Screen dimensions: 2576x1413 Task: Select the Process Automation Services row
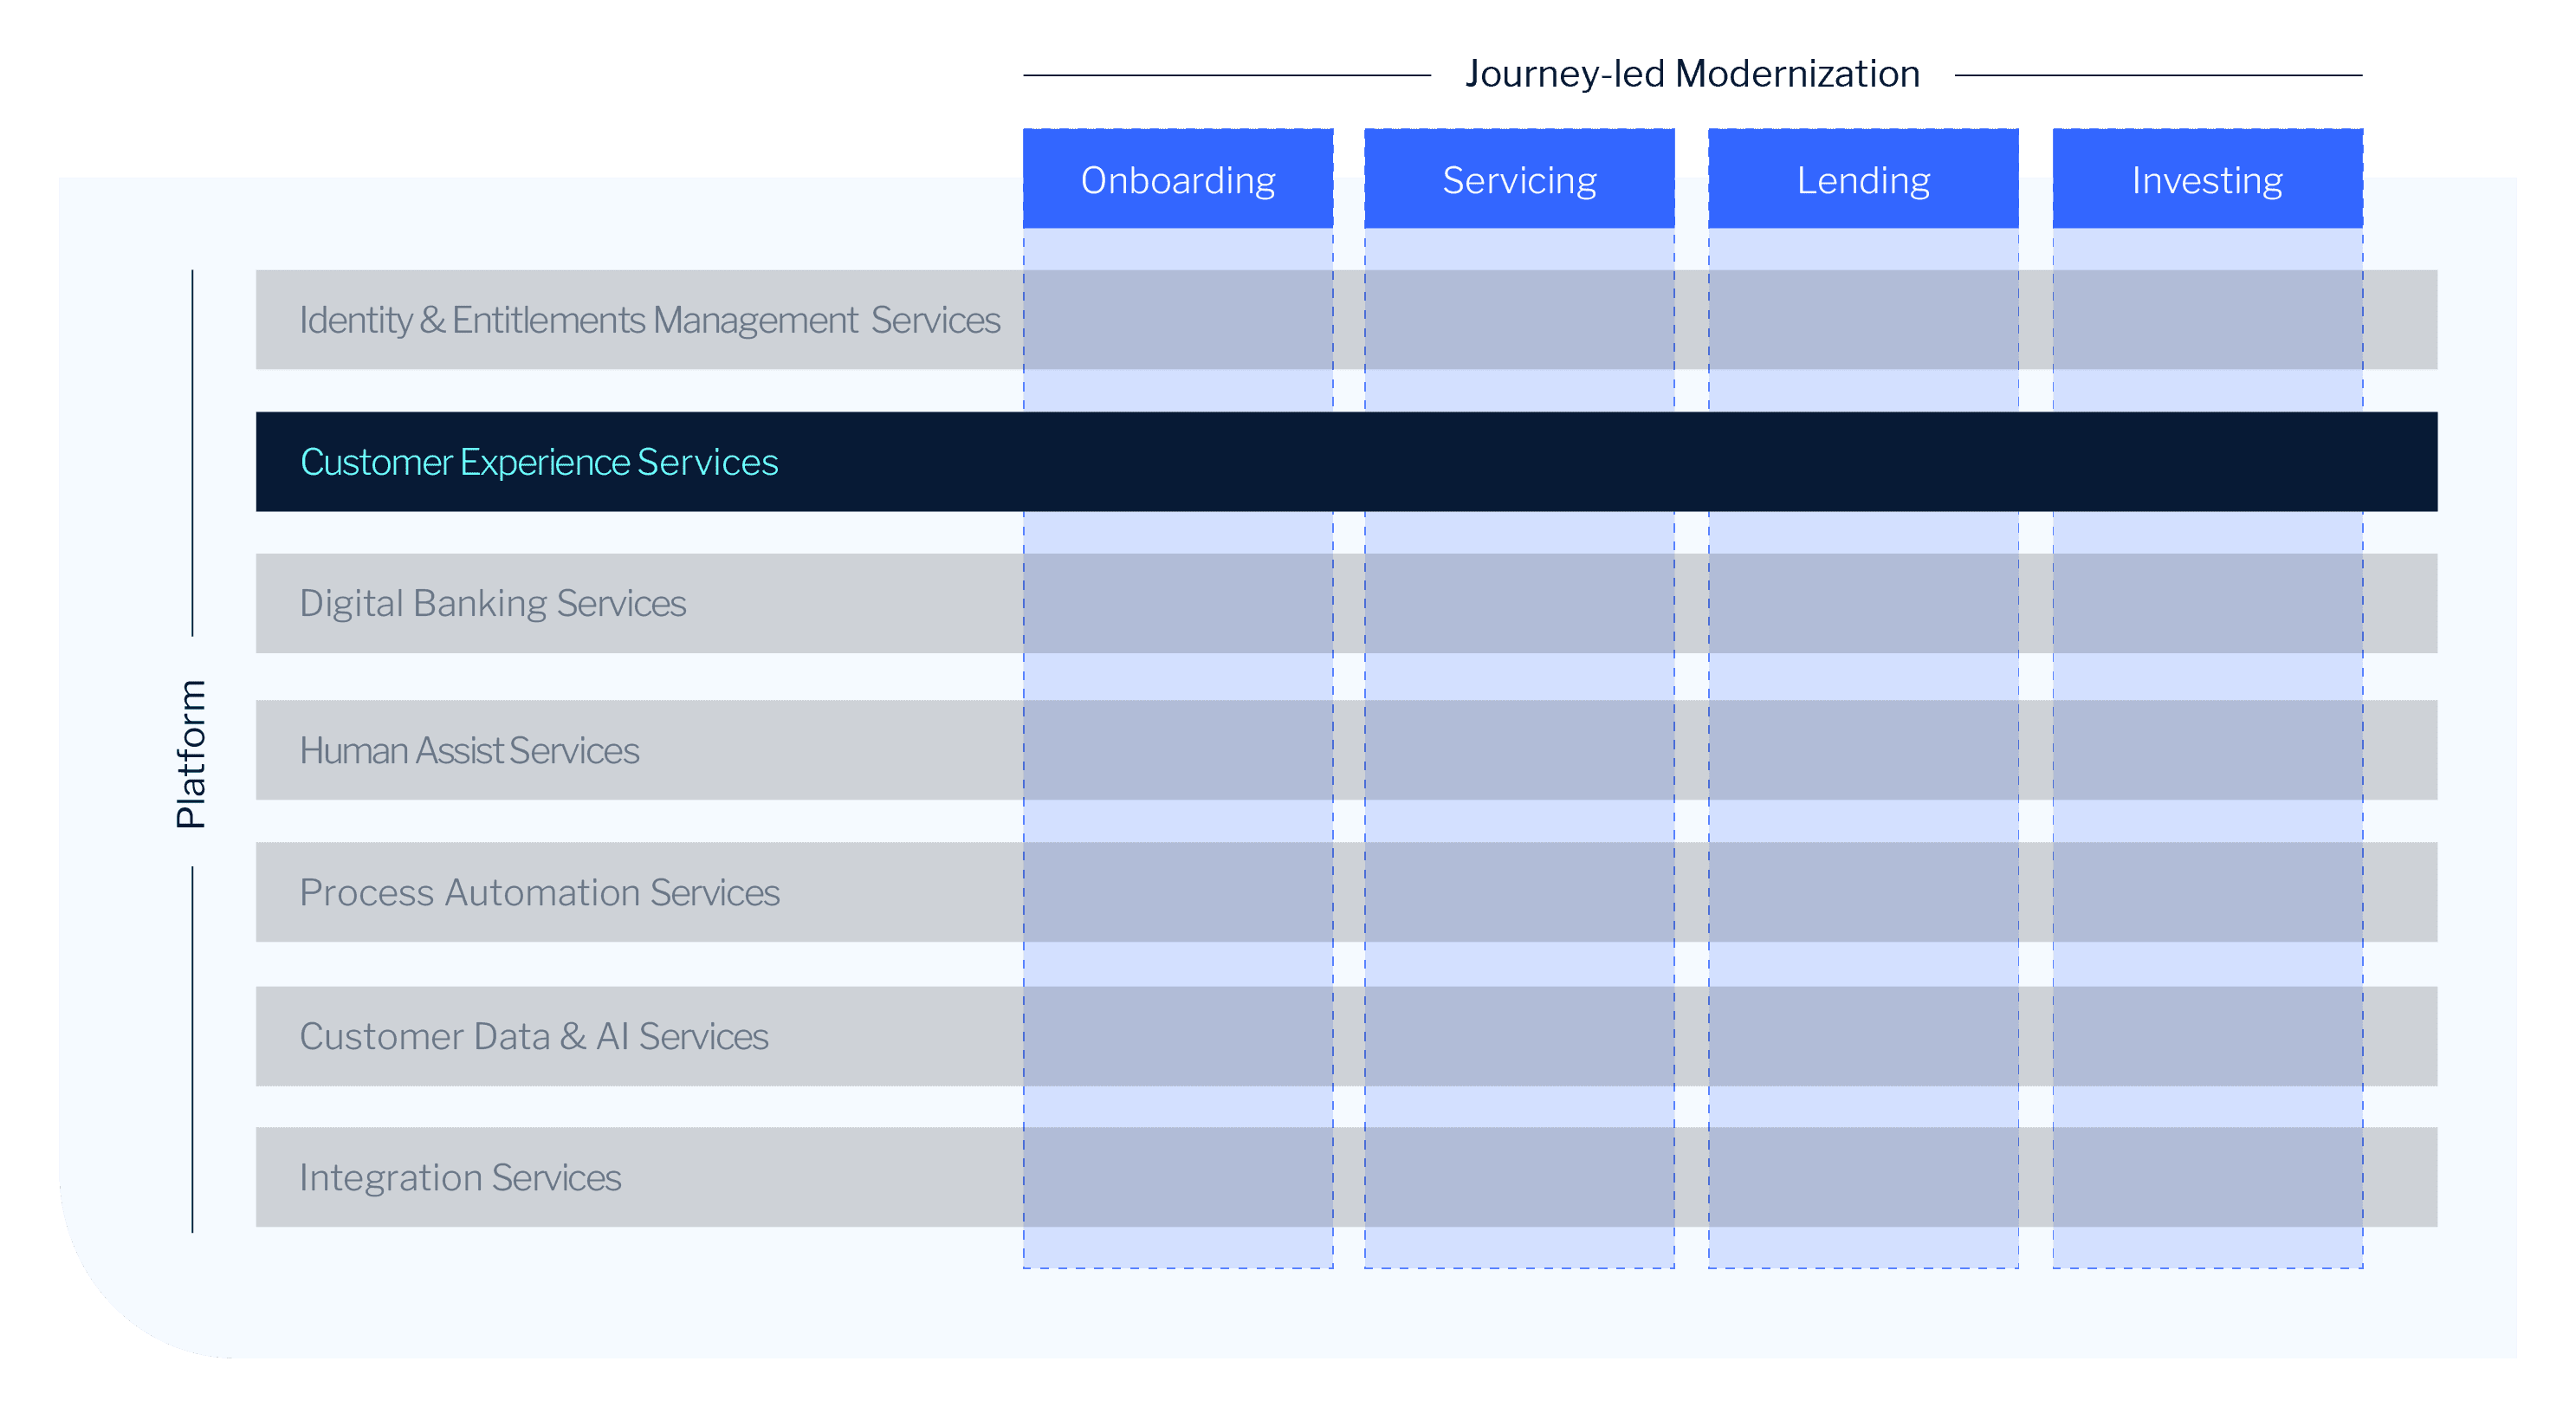pos(540,893)
